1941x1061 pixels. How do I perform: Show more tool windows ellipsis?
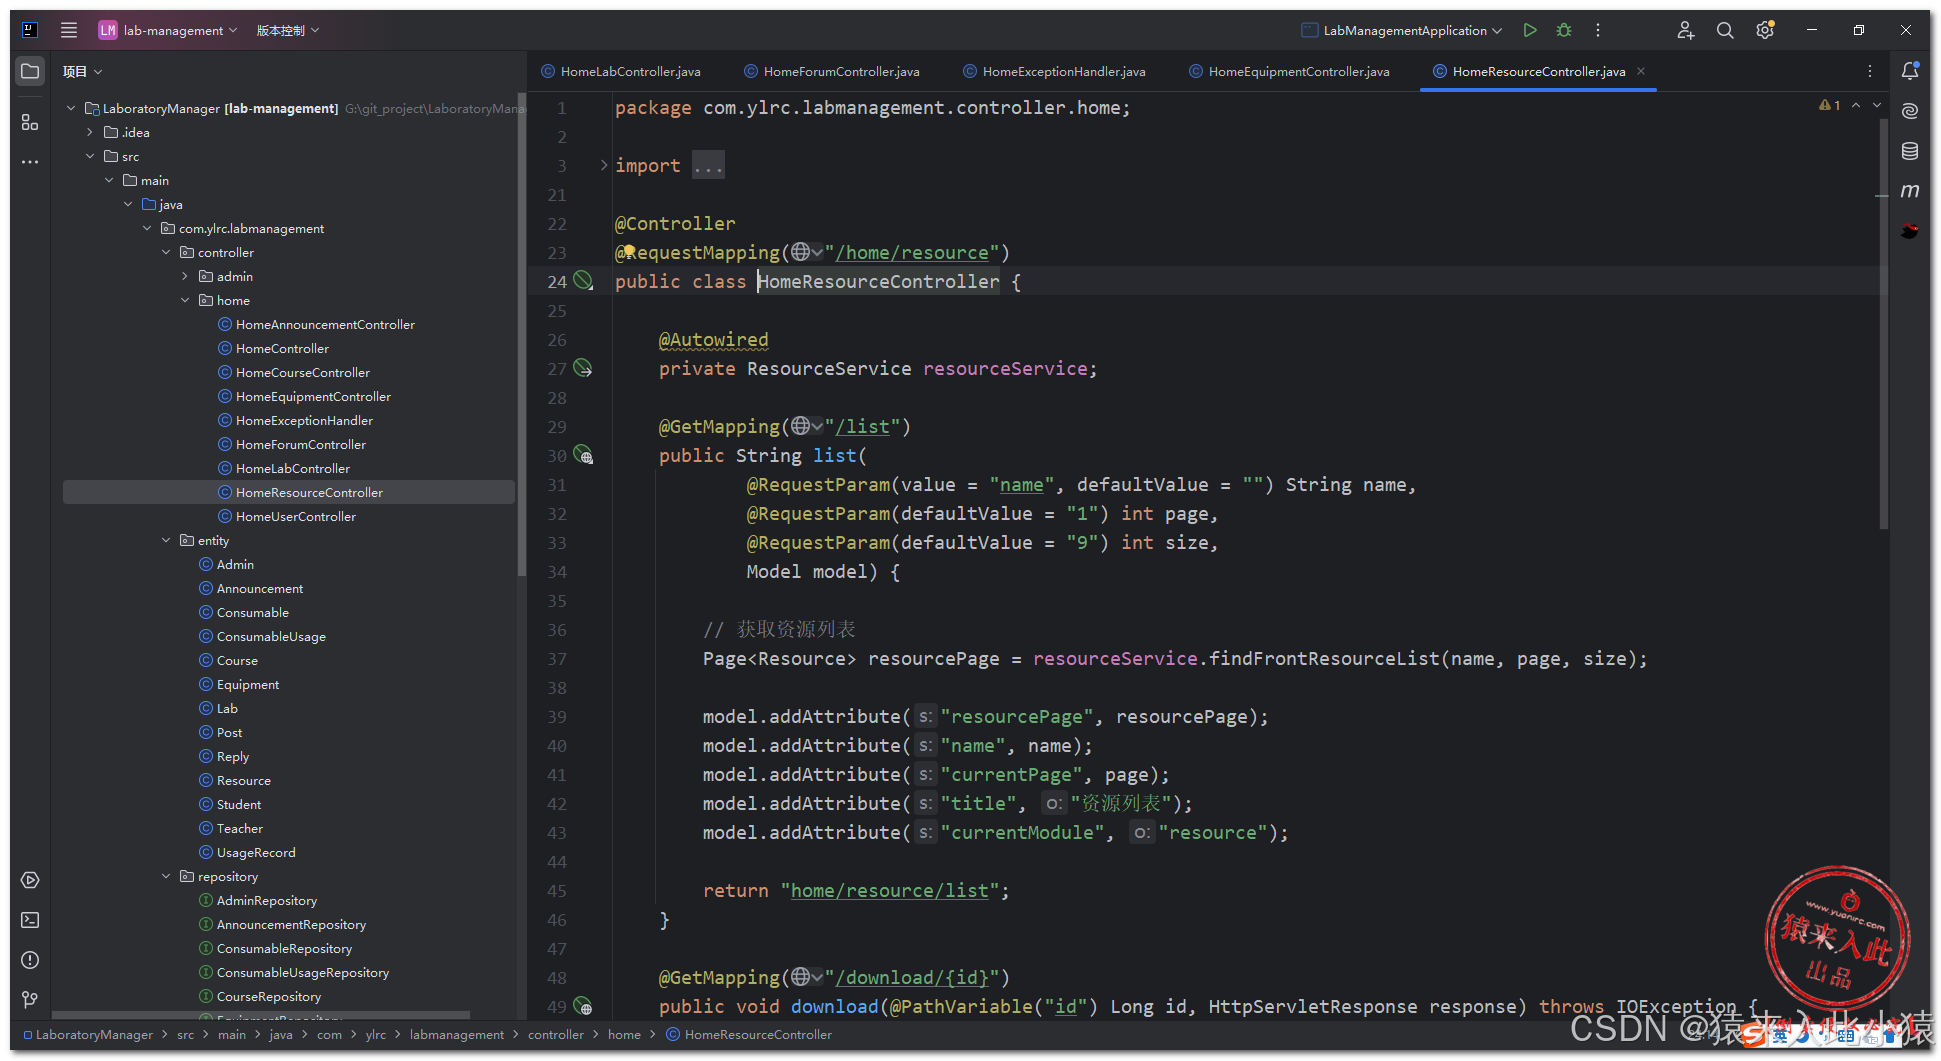point(30,161)
